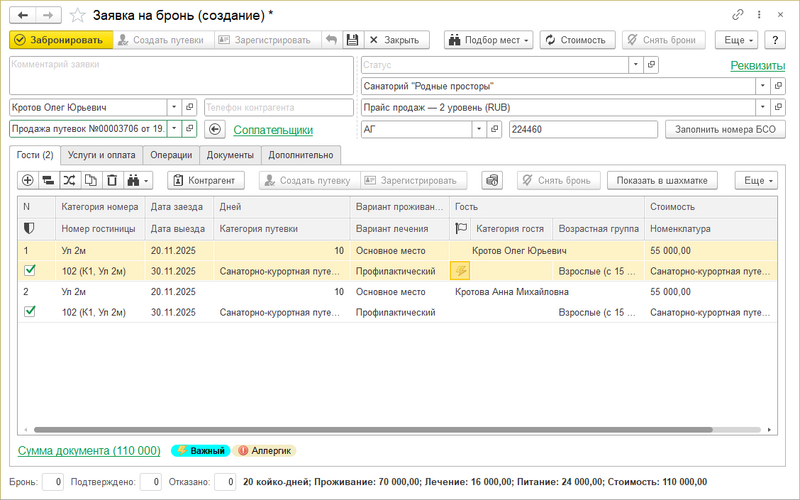
Task: Uncheck the checkbox in first guest row
Action: (x=29, y=270)
